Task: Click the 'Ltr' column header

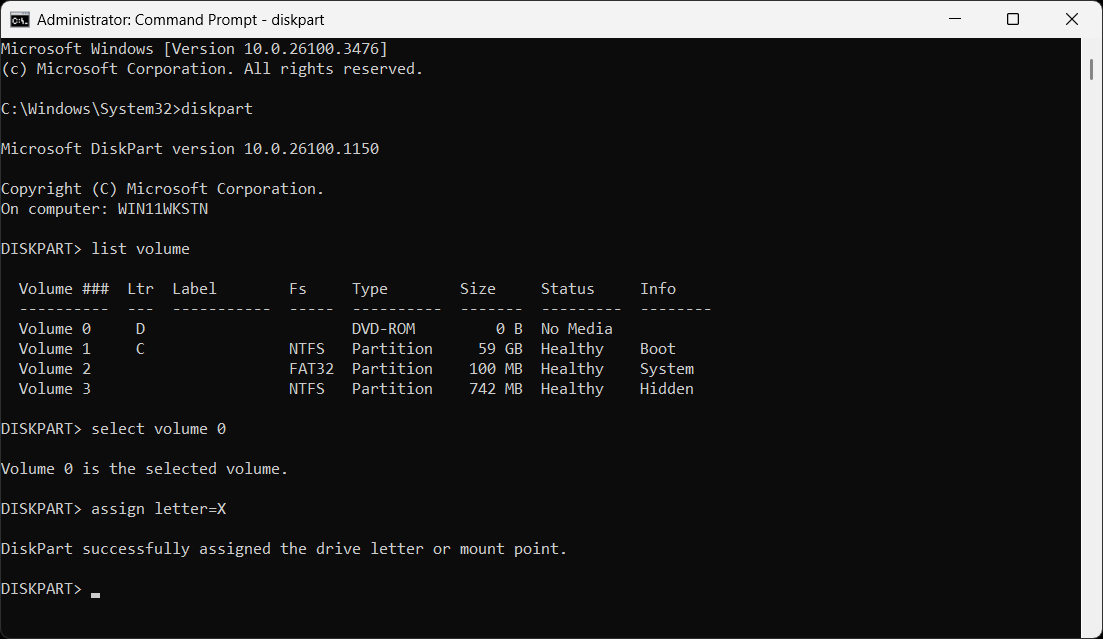Action: (x=140, y=289)
